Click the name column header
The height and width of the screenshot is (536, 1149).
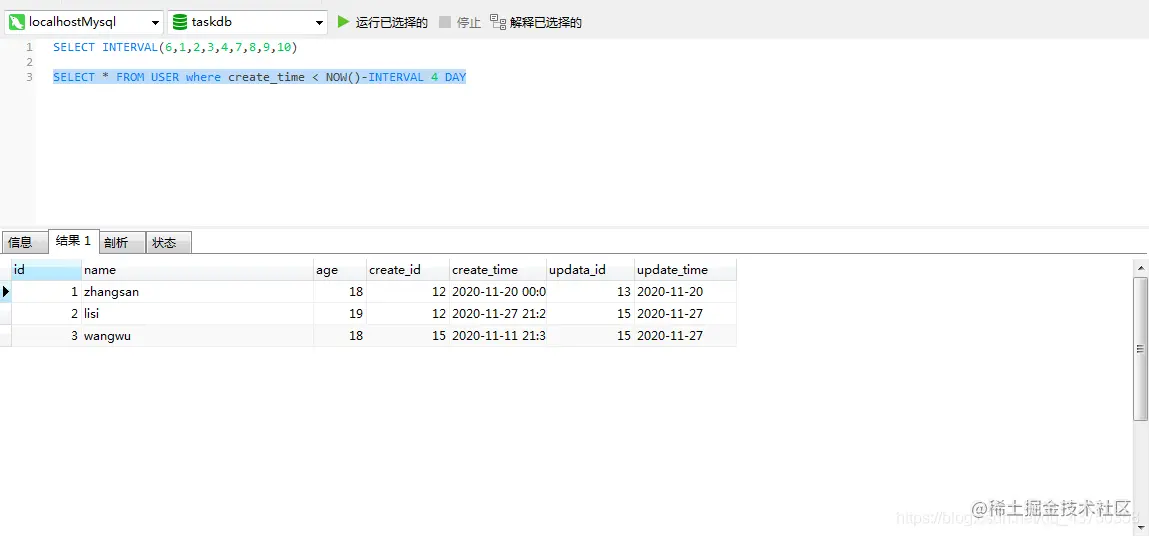197,270
